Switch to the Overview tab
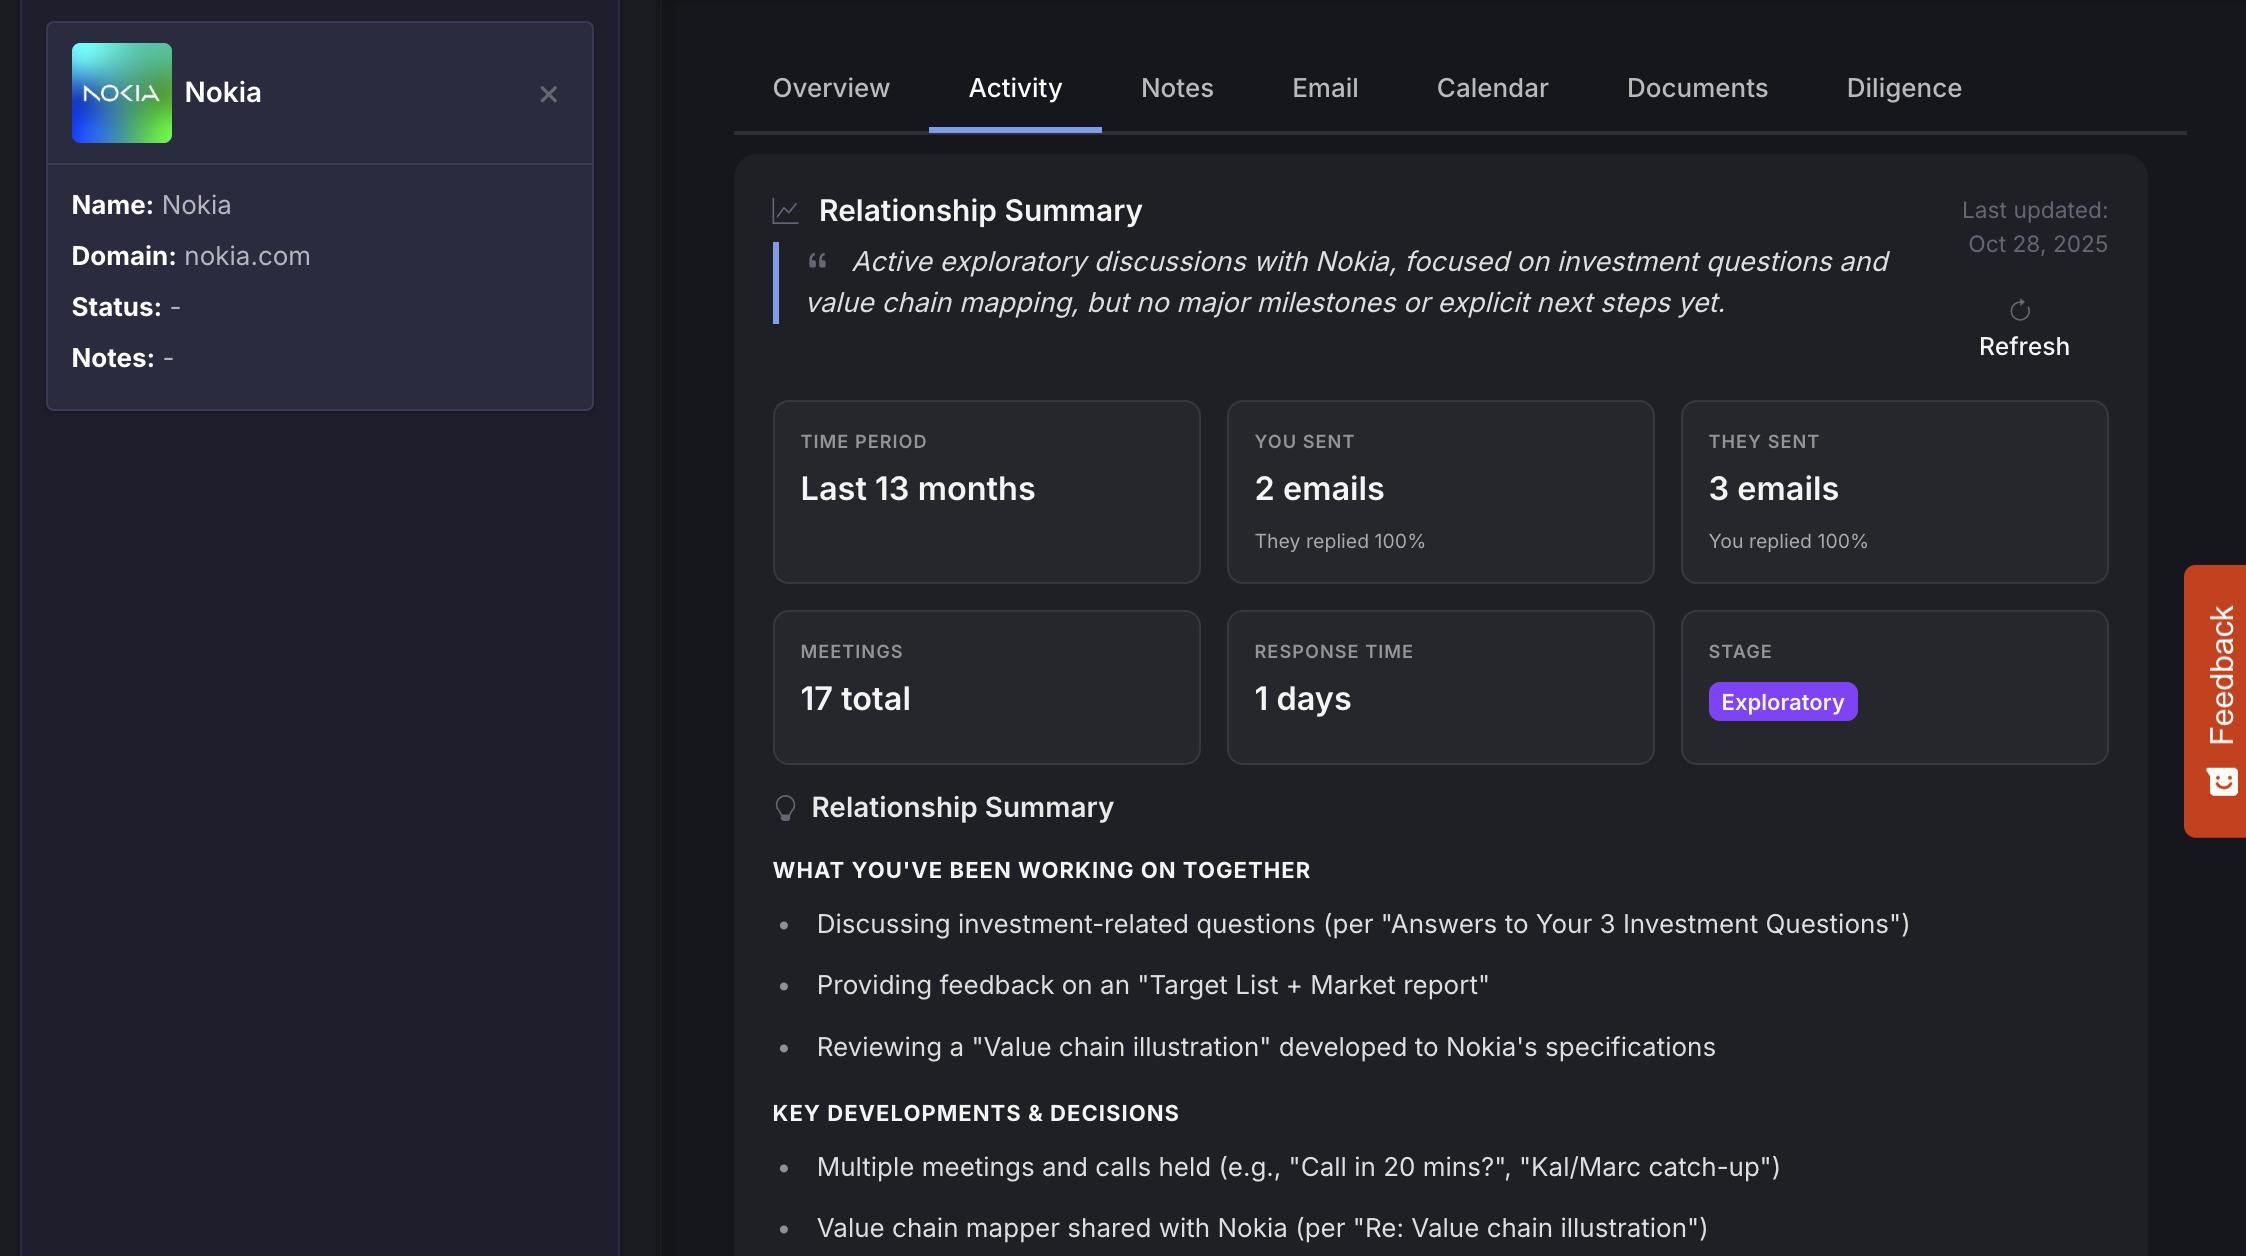The width and height of the screenshot is (2246, 1256). (831, 88)
